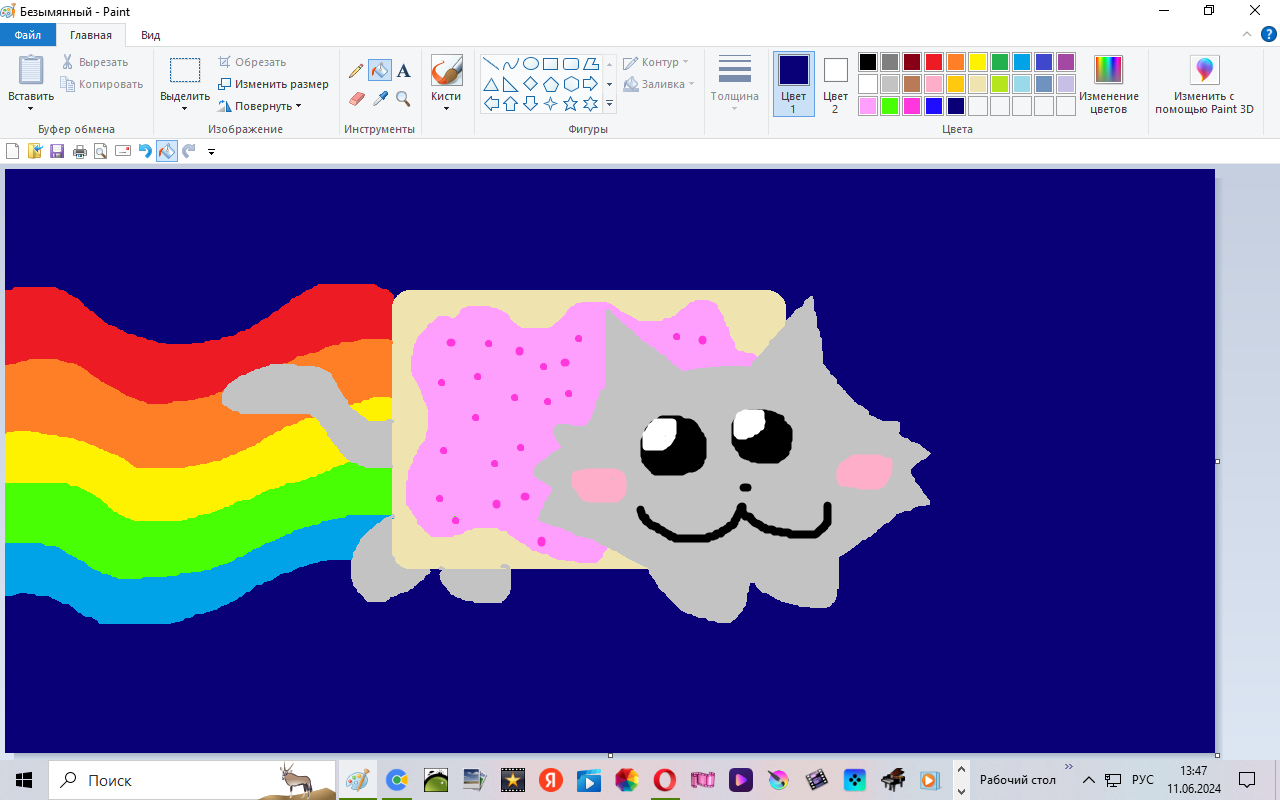Pick the black color swatch
1280x800 pixels.
(x=868, y=62)
